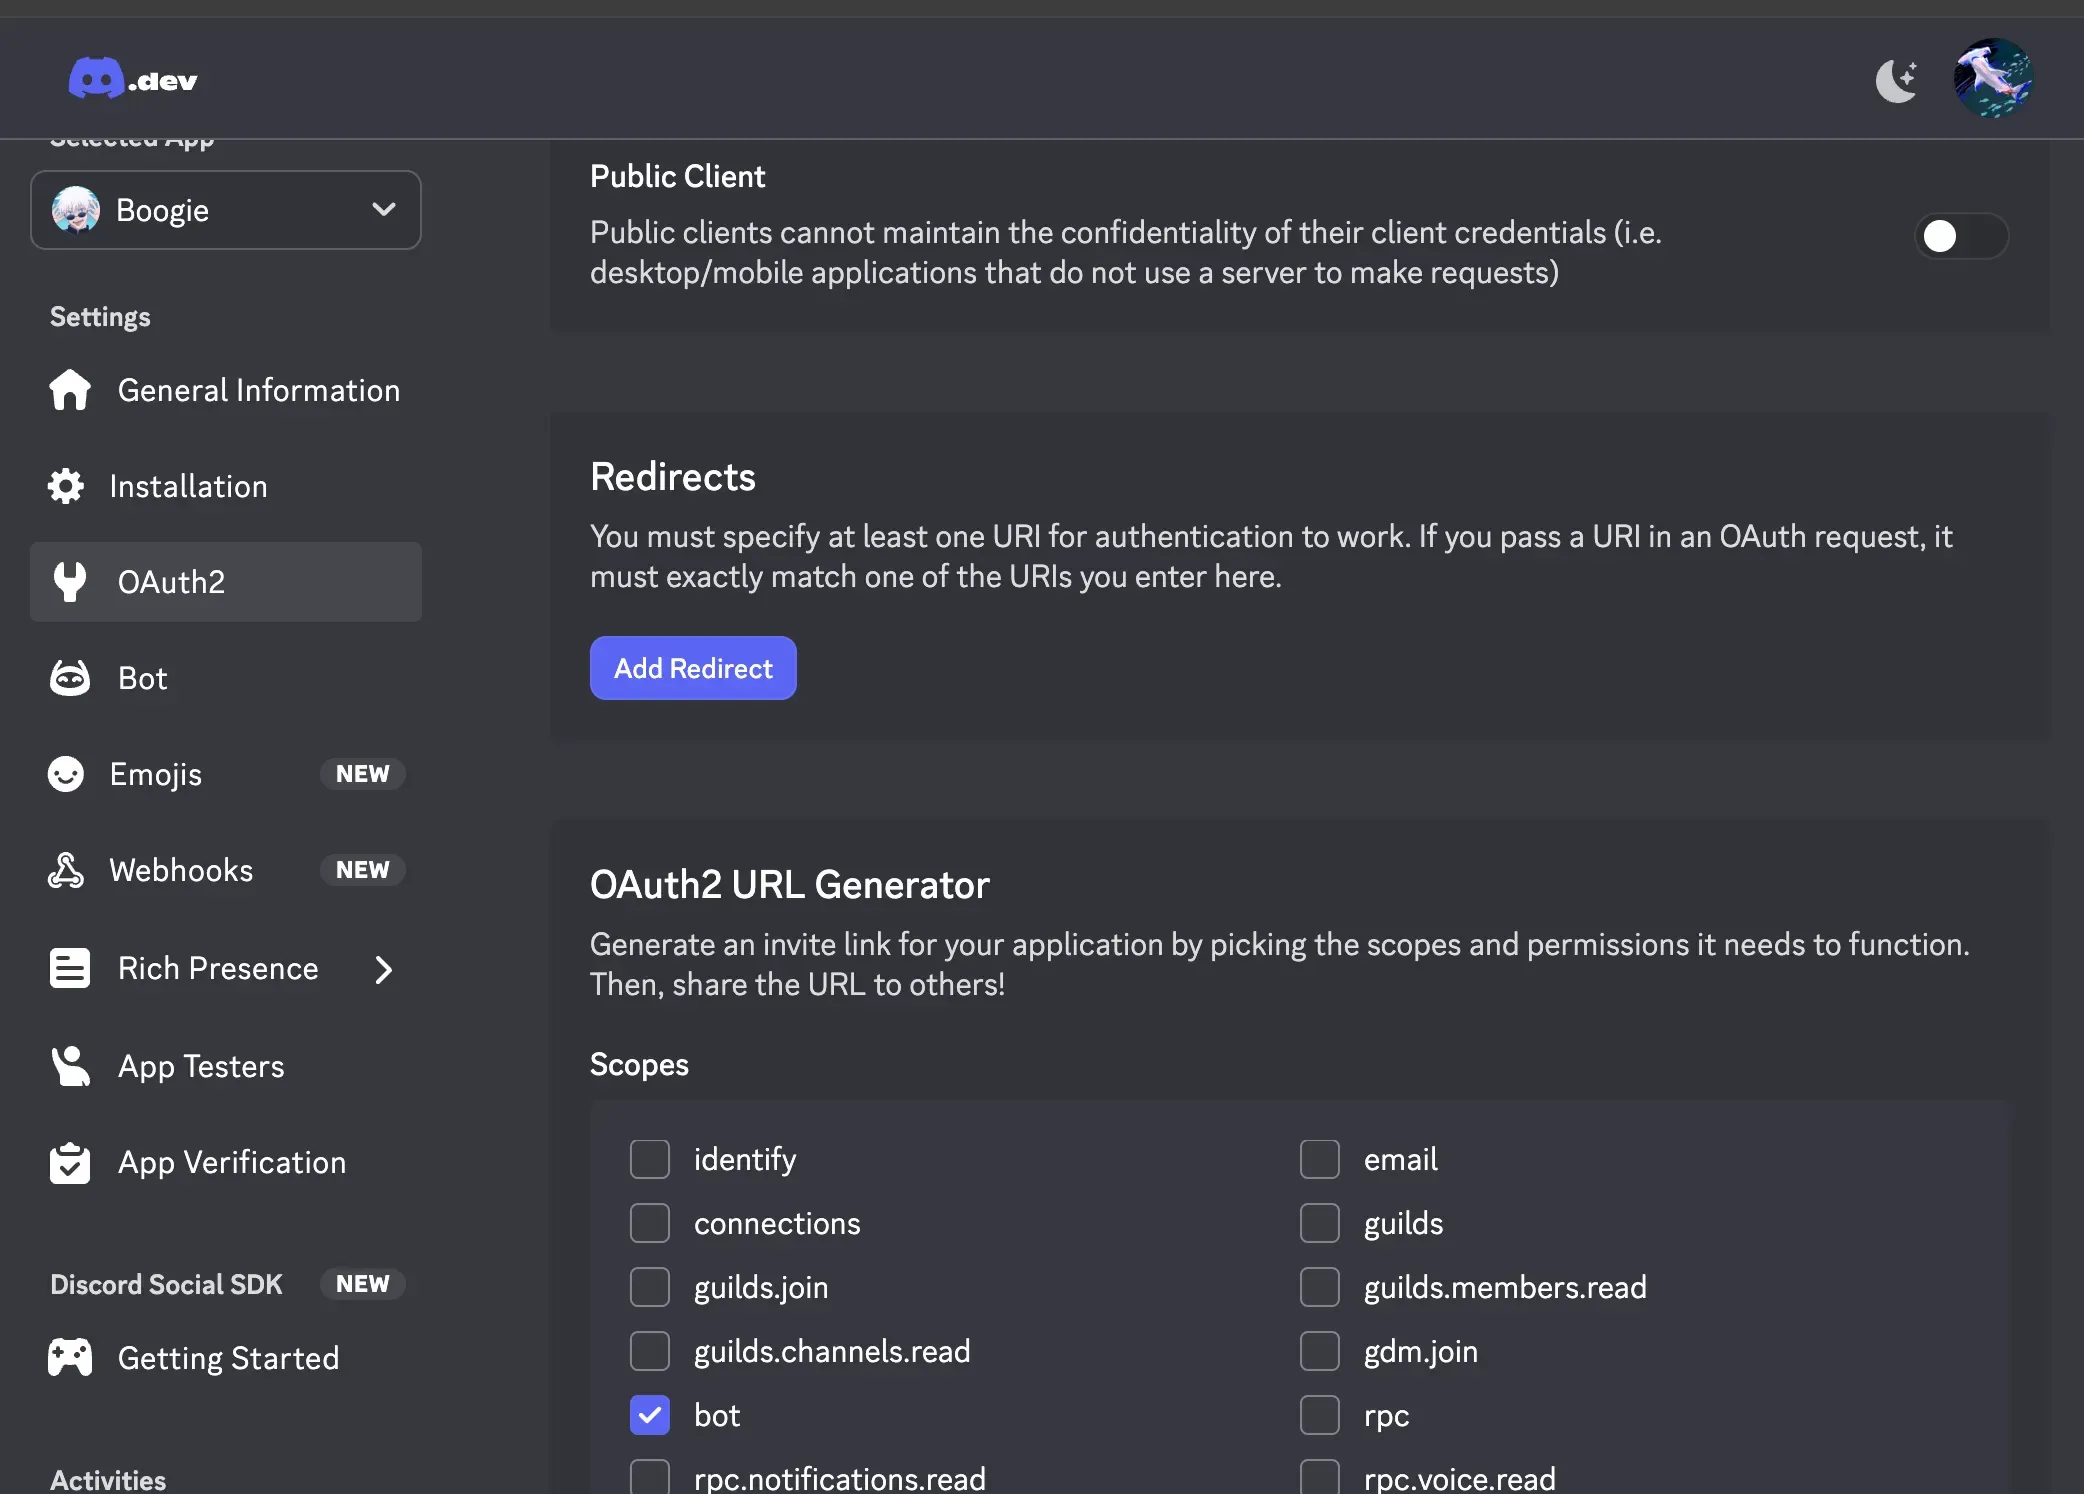Open General Information settings
Image resolution: width=2084 pixels, height=1494 pixels.
[258, 390]
